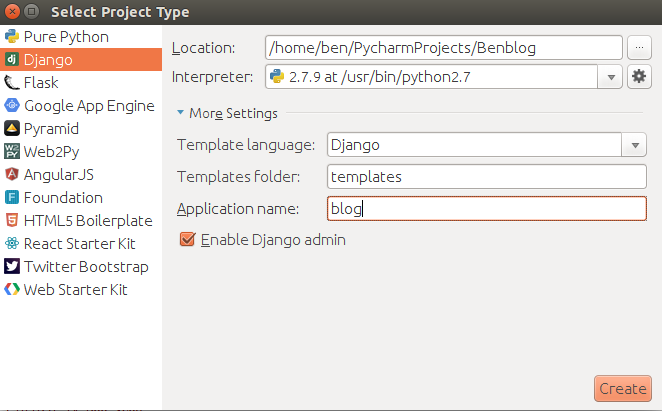Click the Web Starter Kit icon

12,289
